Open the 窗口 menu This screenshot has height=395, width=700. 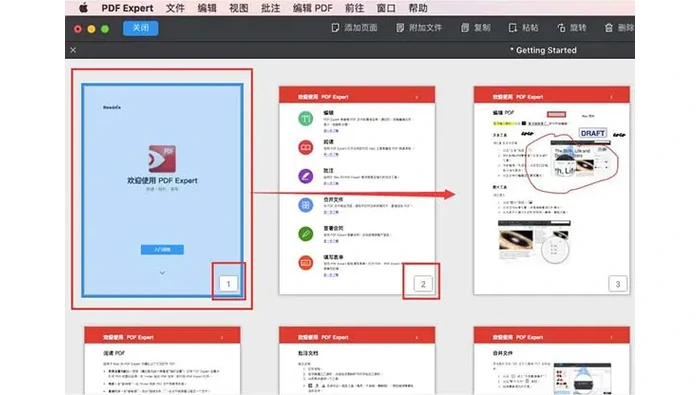coord(386,8)
